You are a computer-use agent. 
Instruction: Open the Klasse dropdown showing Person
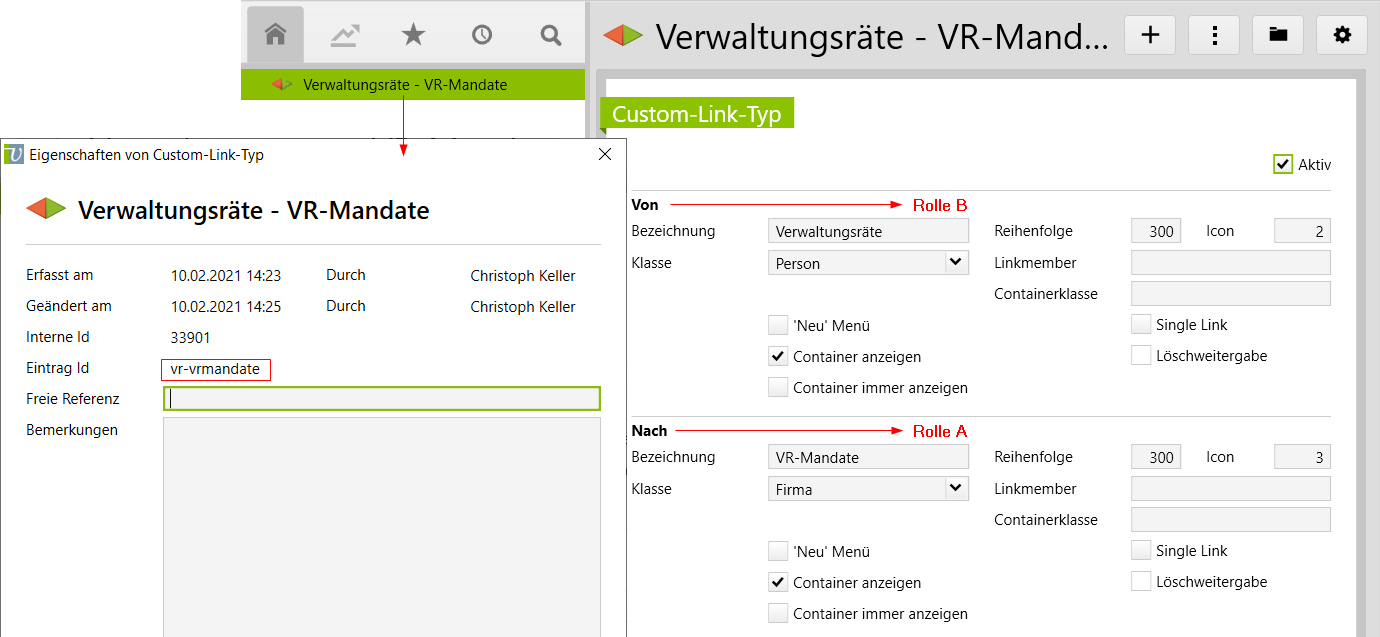(868, 263)
